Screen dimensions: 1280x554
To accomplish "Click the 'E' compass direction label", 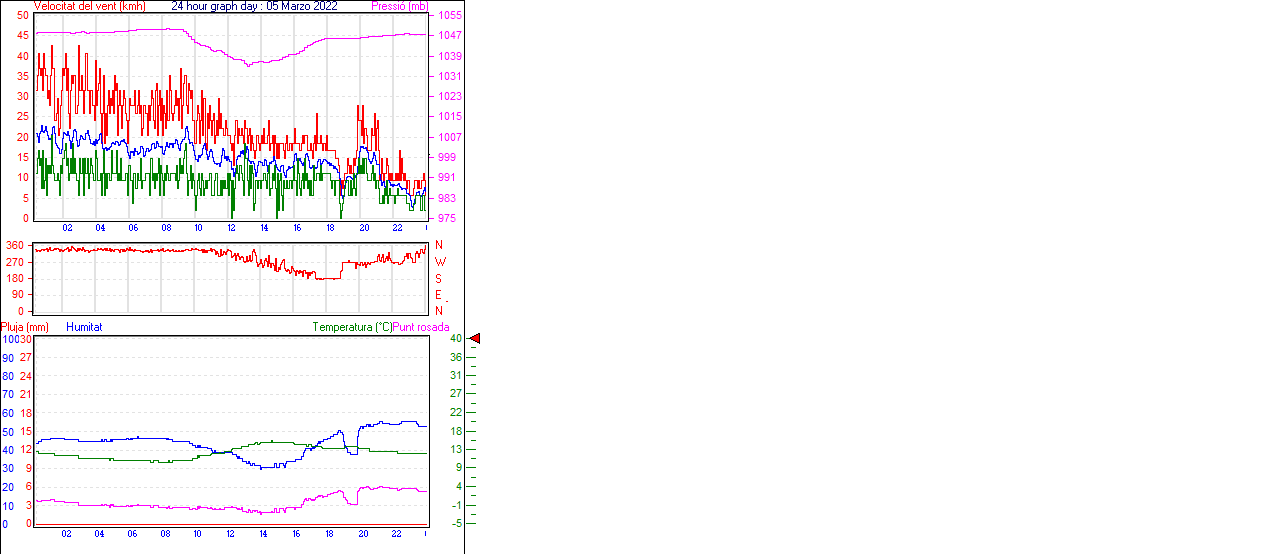I will click(438, 295).
